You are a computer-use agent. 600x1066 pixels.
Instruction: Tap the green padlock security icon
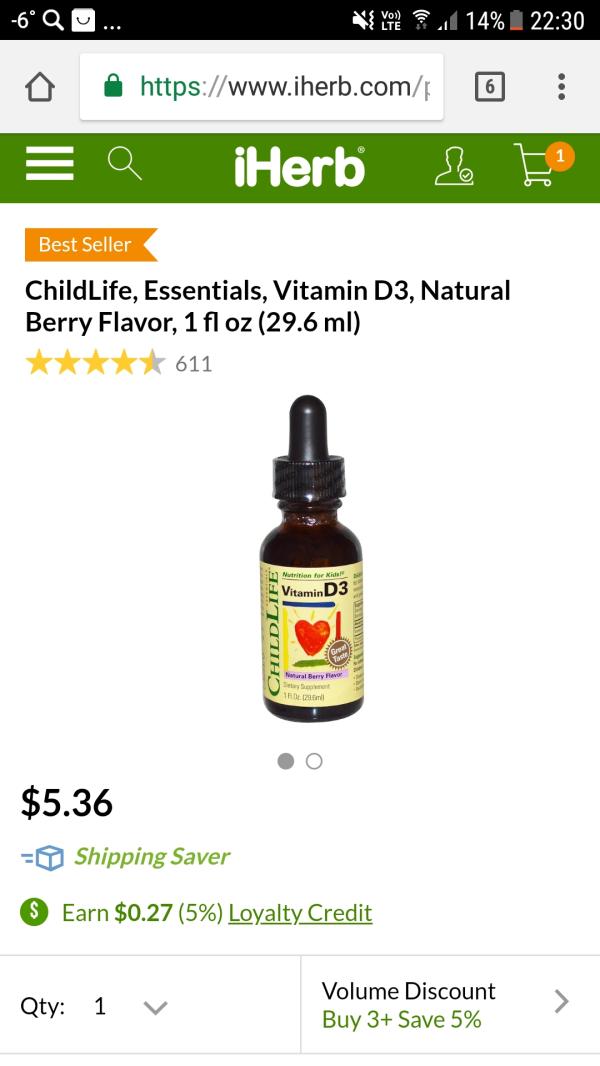113,86
